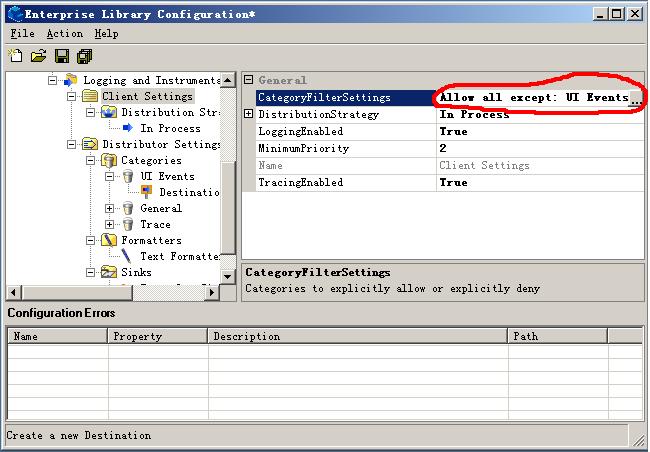The image size is (650, 452).
Task: Click the tree's horizontal scrollbar right arrow
Action: pos(226,291)
